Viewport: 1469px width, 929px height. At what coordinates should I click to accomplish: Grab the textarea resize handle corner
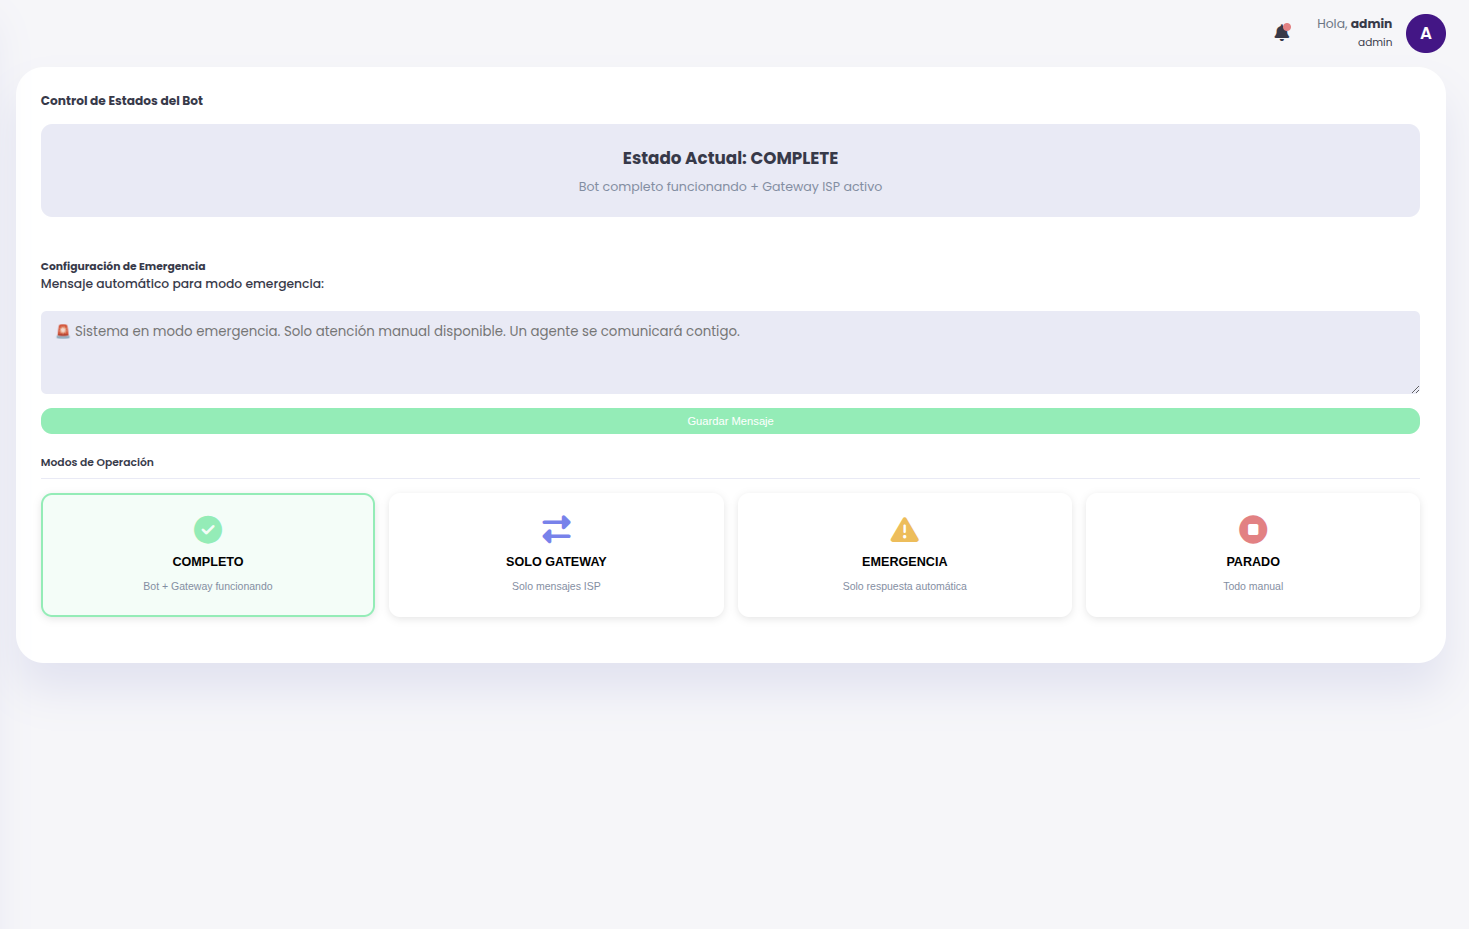pos(1414,389)
